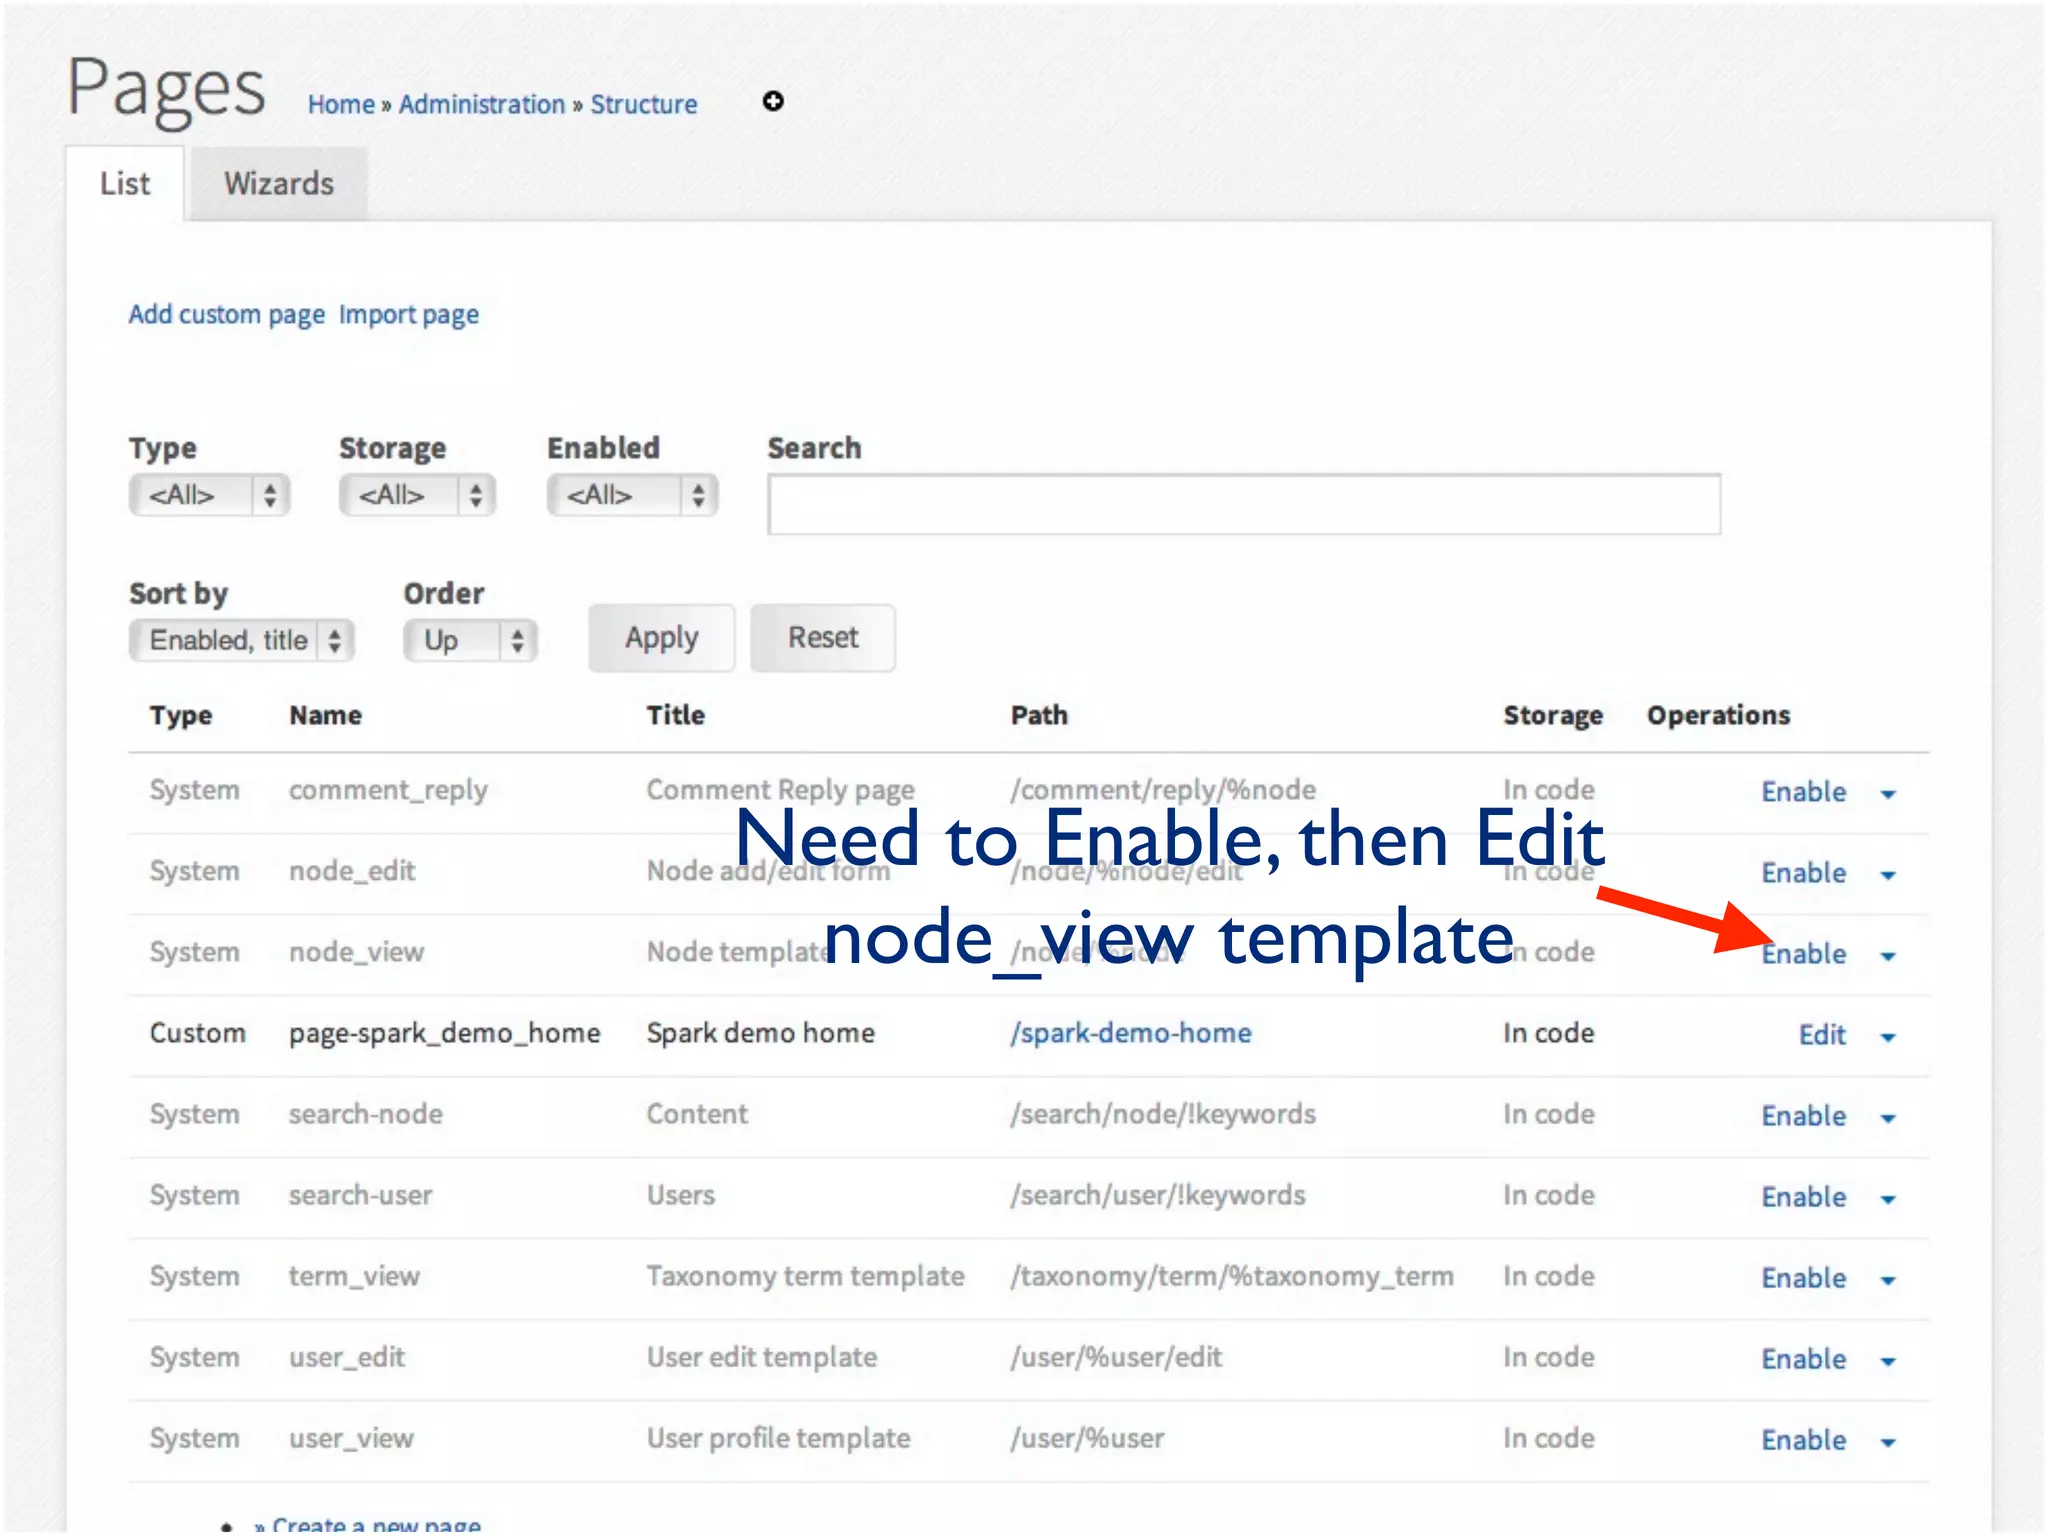
Task: Click the Storage column header
Action: 1553,715
